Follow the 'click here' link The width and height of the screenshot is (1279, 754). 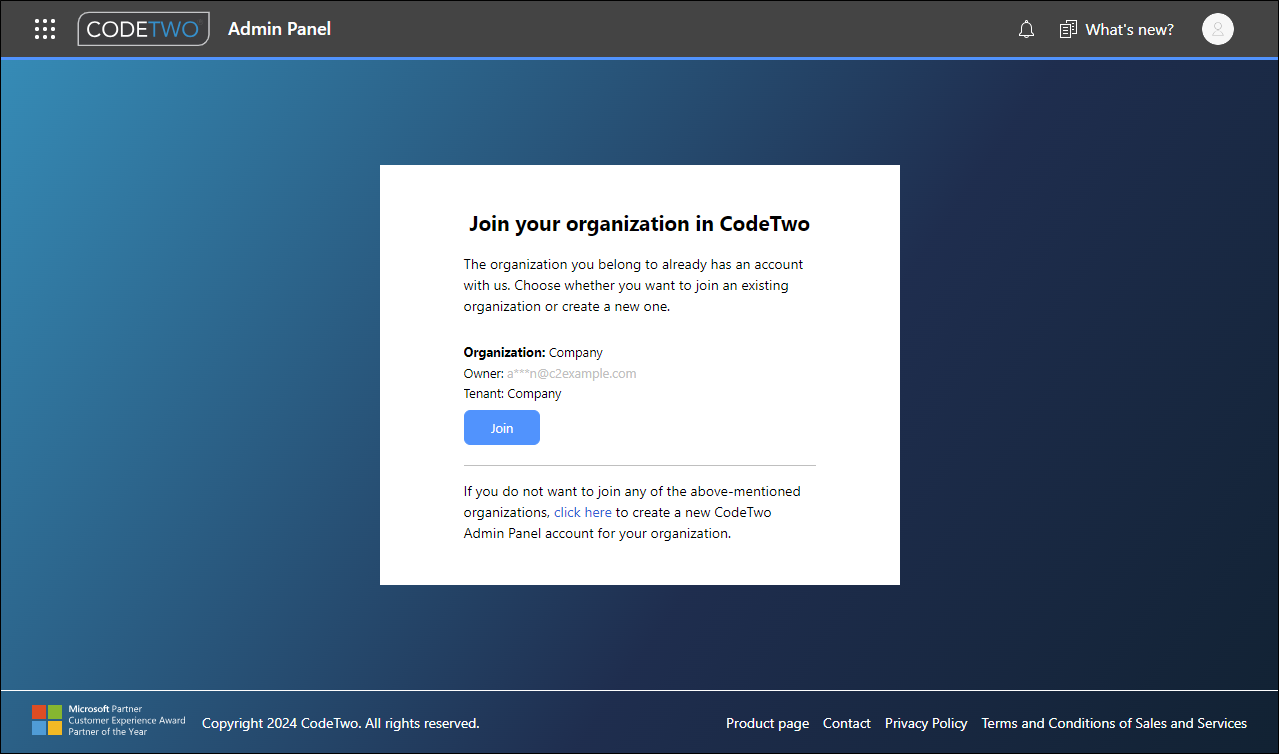coord(583,512)
